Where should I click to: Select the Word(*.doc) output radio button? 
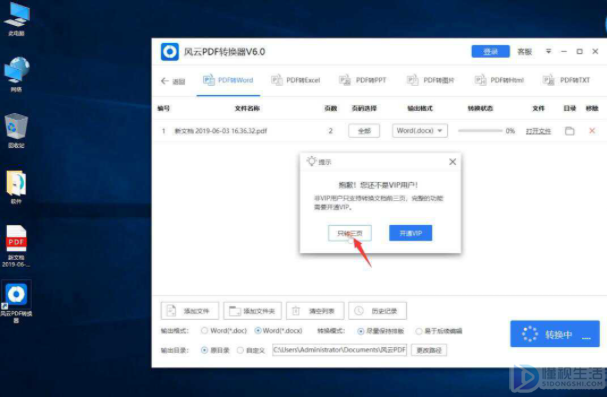204,331
